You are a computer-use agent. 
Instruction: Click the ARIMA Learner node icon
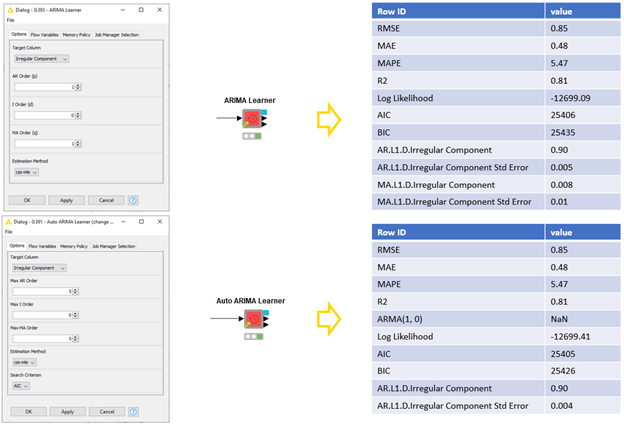[253, 119]
